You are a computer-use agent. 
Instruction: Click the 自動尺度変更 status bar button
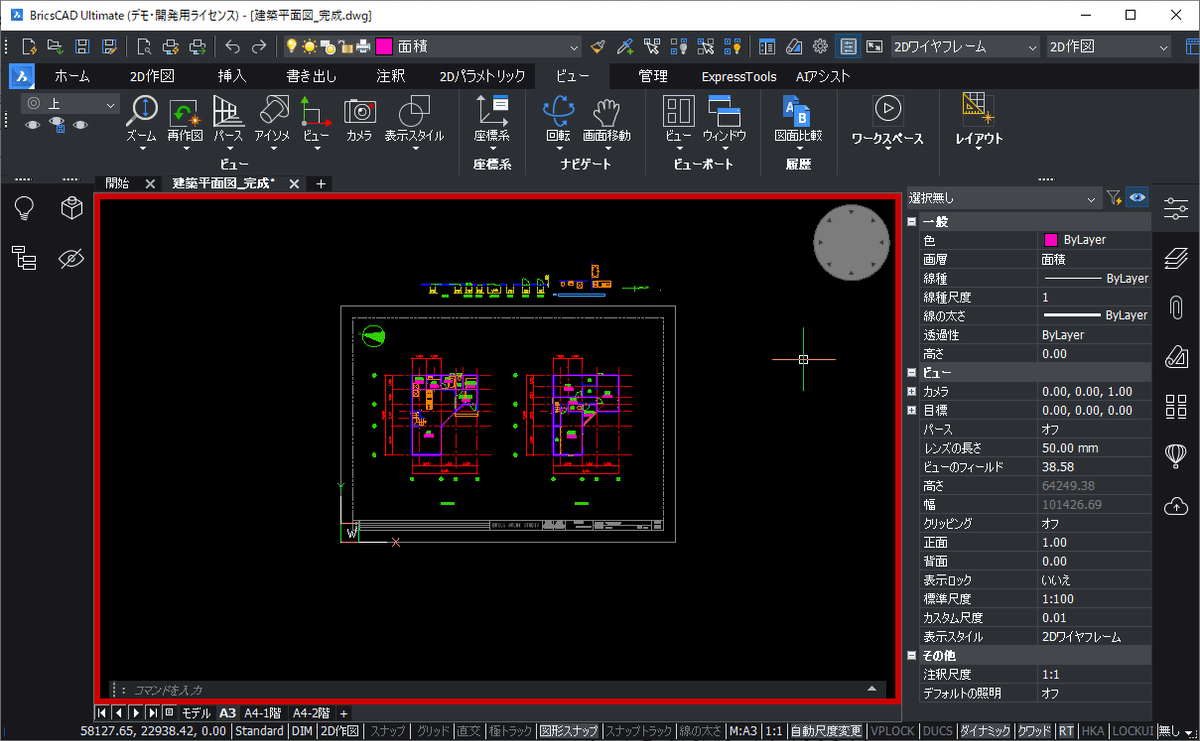click(x=825, y=731)
